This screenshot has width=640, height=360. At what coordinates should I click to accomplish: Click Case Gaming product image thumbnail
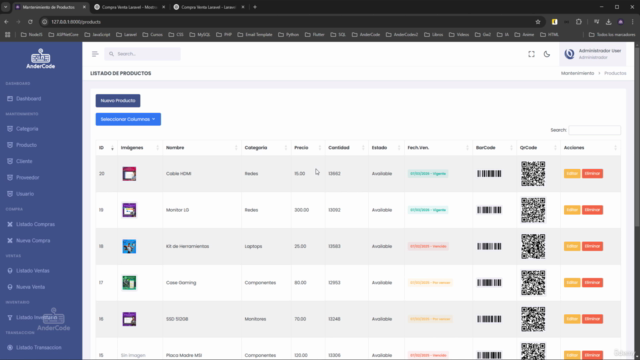(x=129, y=283)
